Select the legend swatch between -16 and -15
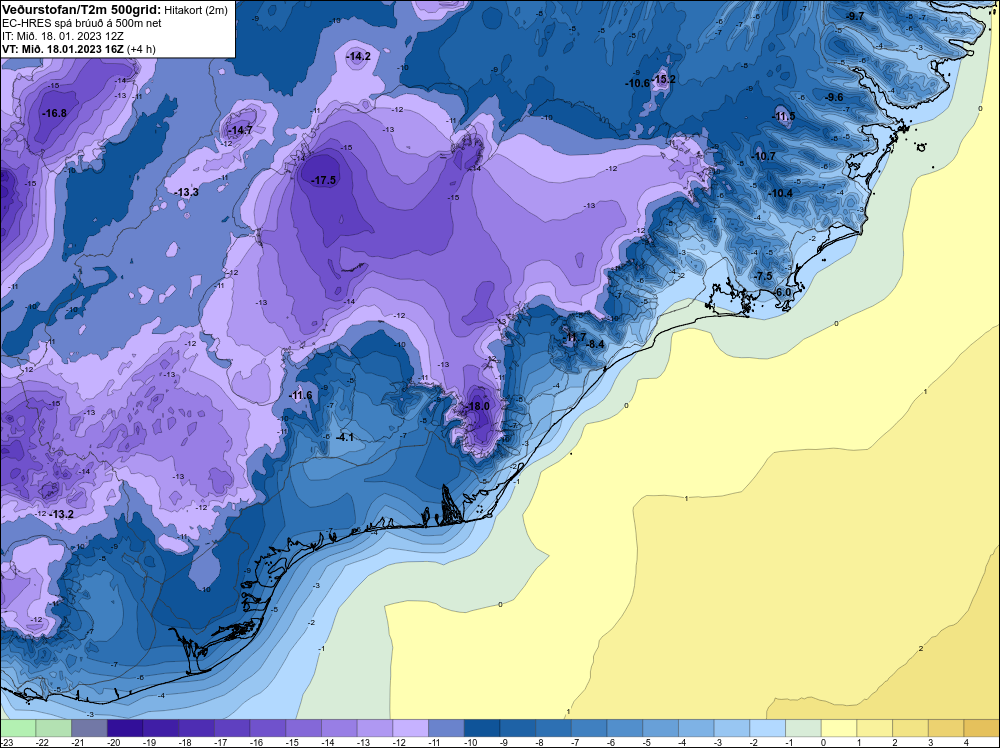The image size is (1000, 748). point(268,728)
